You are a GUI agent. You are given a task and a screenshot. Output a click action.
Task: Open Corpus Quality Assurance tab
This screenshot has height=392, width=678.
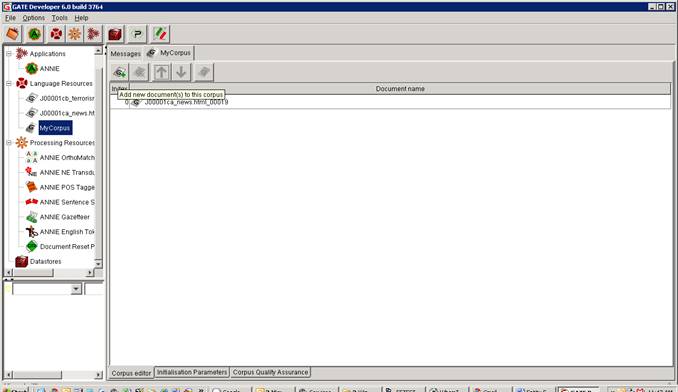coord(270,372)
